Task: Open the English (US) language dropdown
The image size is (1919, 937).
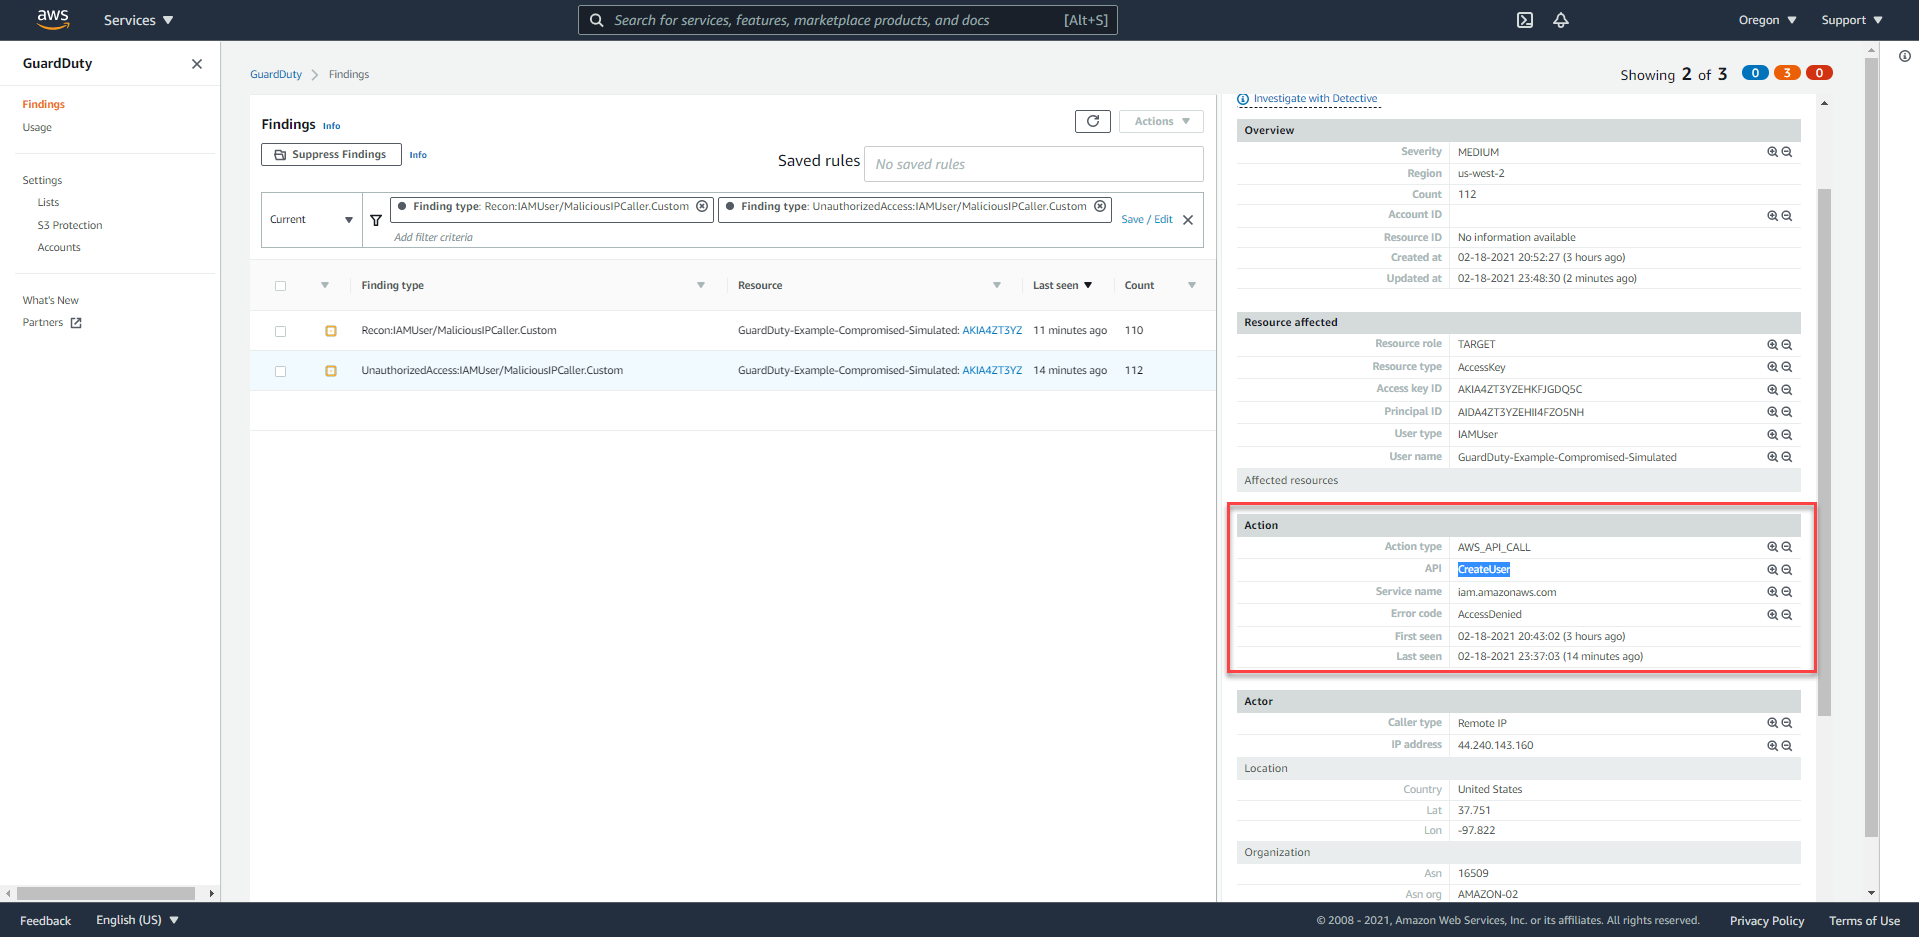Action: pos(137,920)
